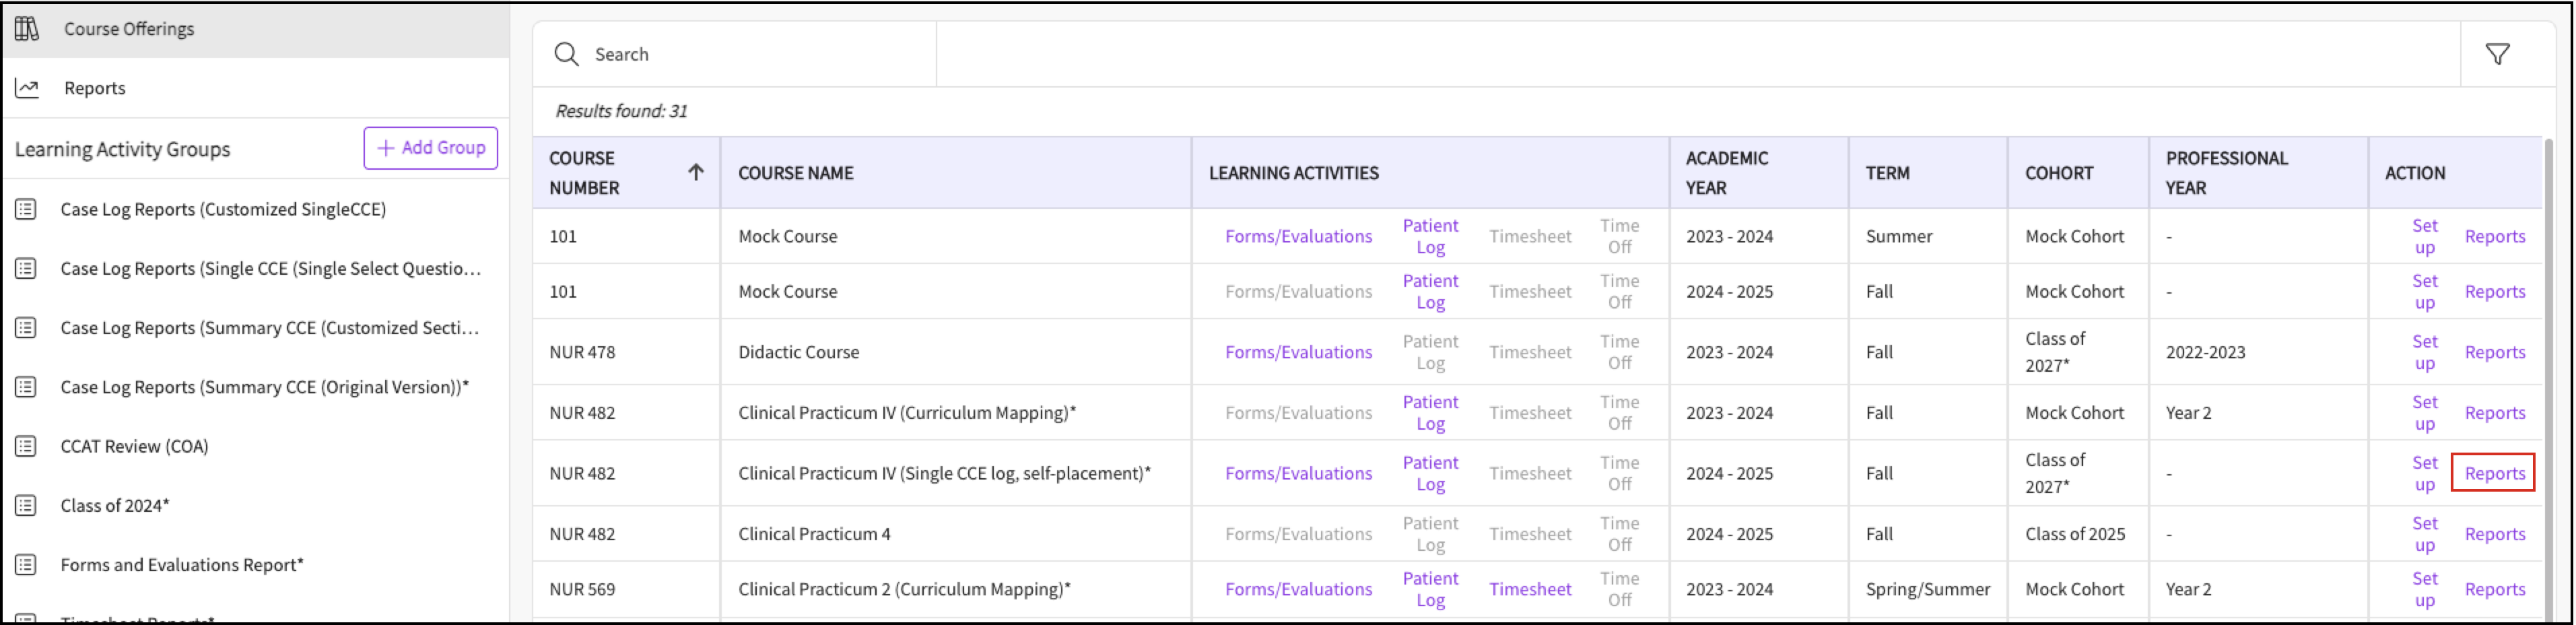2576x625 pixels.
Task: Open Reports in the left sidebar
Action: point(95,88)
